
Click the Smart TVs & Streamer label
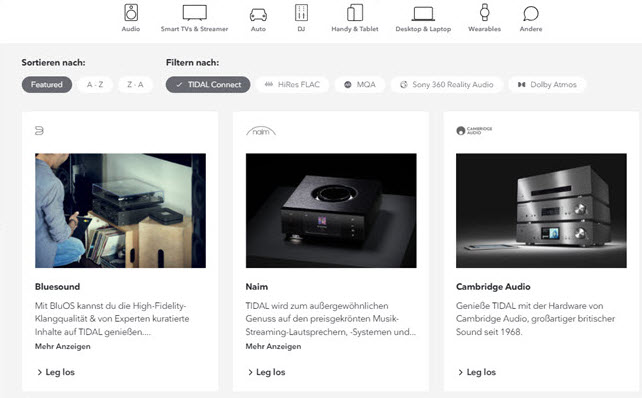pos(194,29)
